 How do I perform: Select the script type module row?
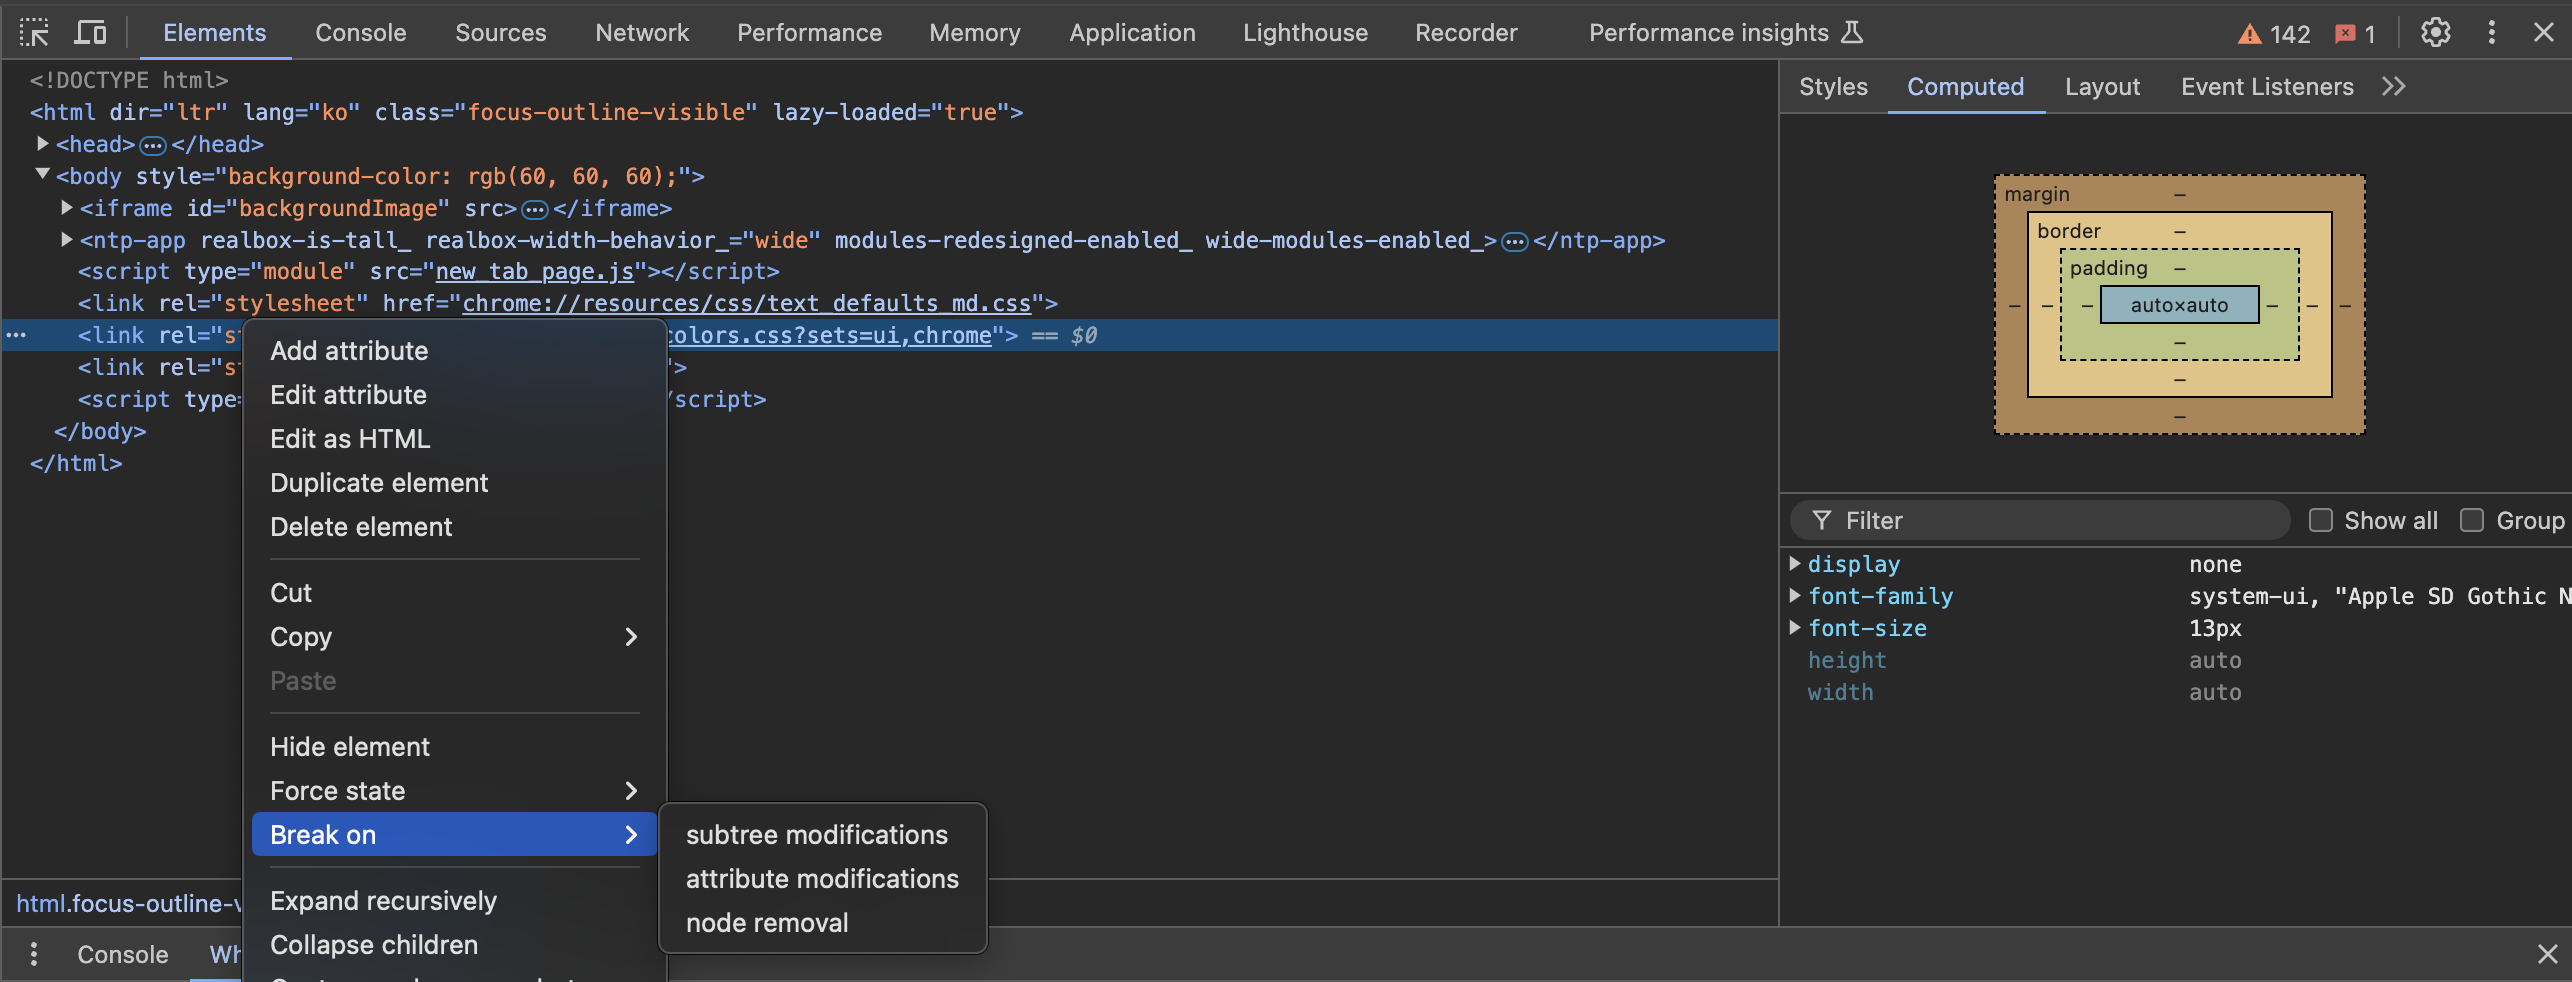(x=428, y=272)
